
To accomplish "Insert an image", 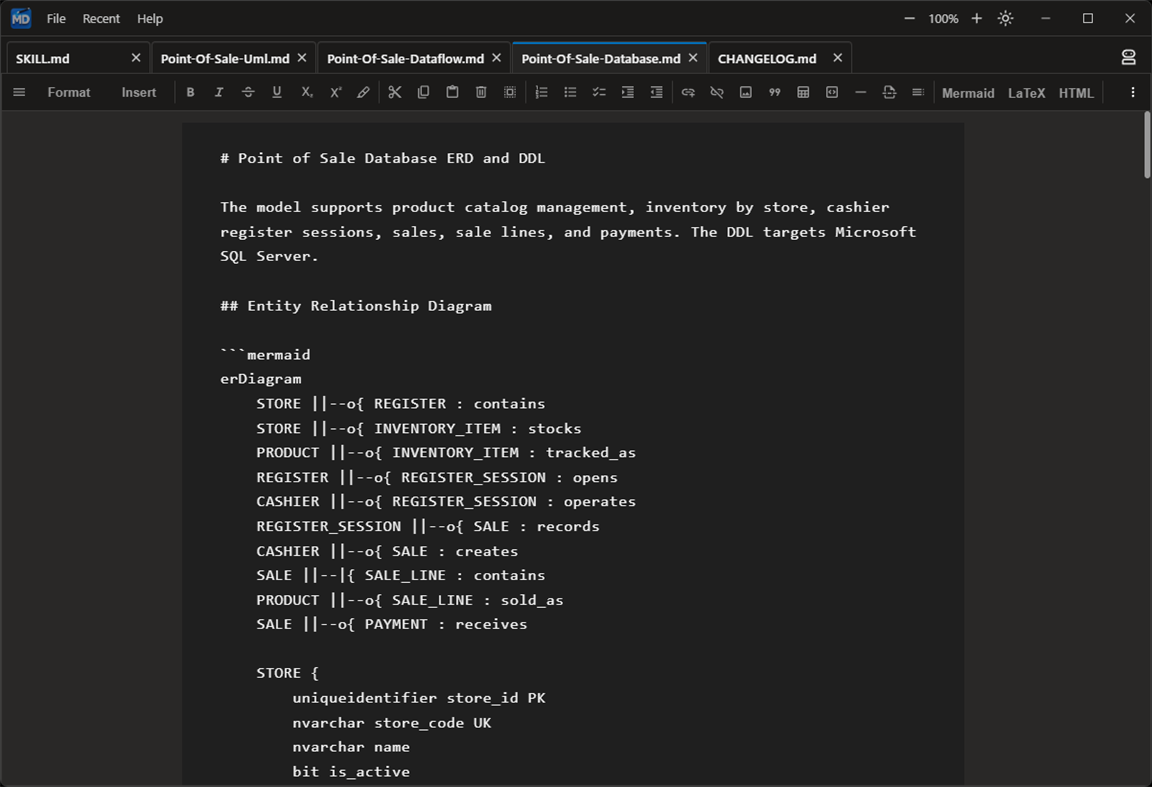I will (x=746, y=93).
